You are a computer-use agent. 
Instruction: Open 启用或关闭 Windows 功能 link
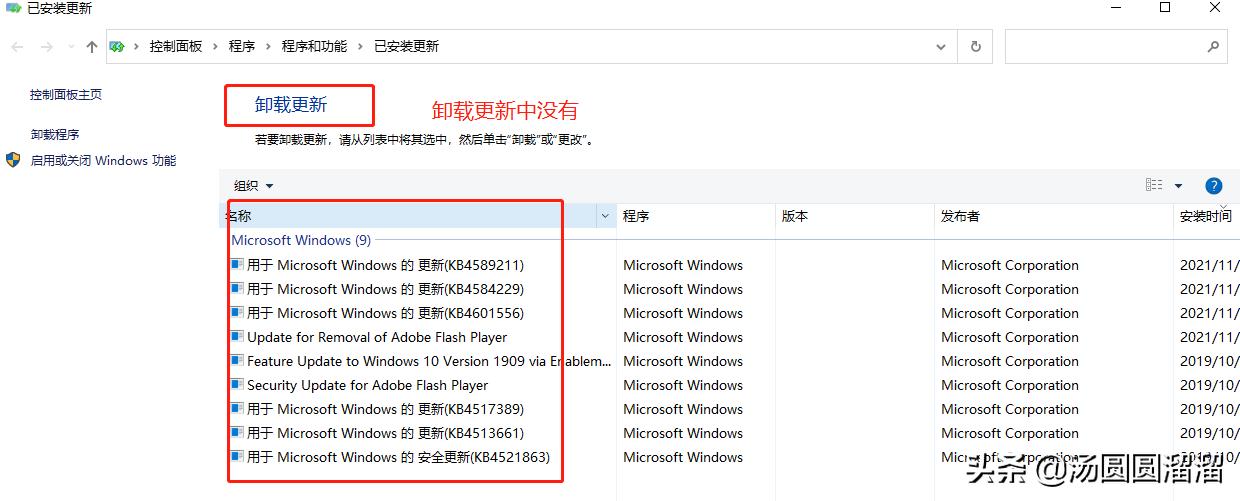pyautogui.click(x=103, y=160)
